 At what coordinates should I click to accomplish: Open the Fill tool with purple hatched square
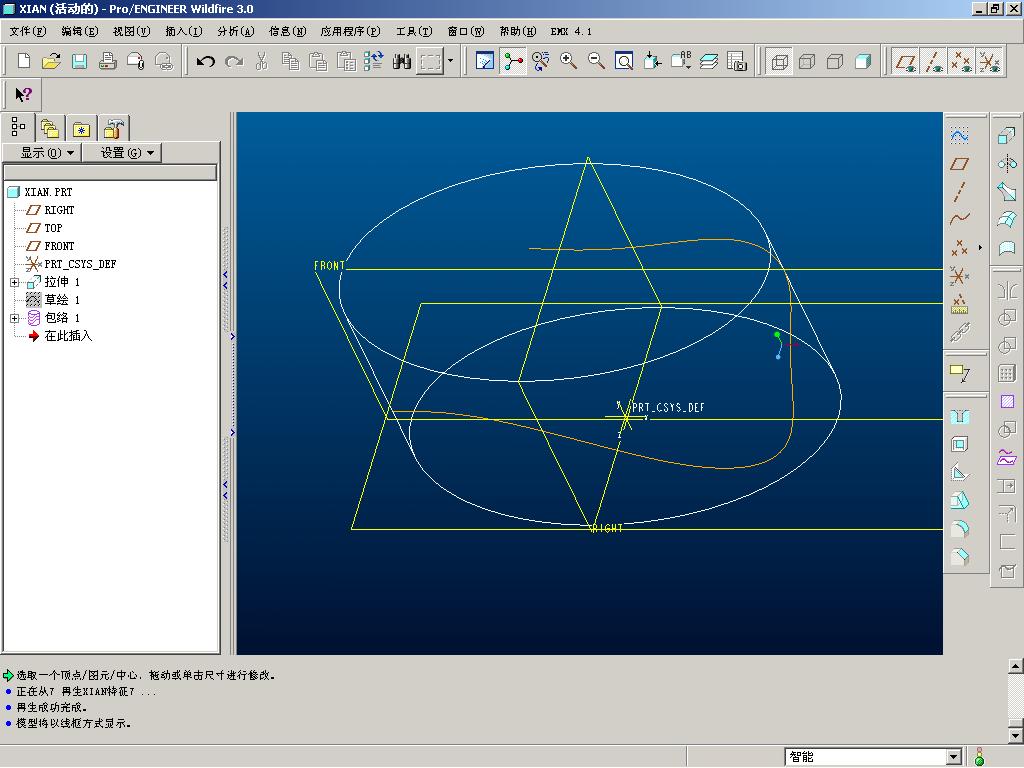point(1006,401)
